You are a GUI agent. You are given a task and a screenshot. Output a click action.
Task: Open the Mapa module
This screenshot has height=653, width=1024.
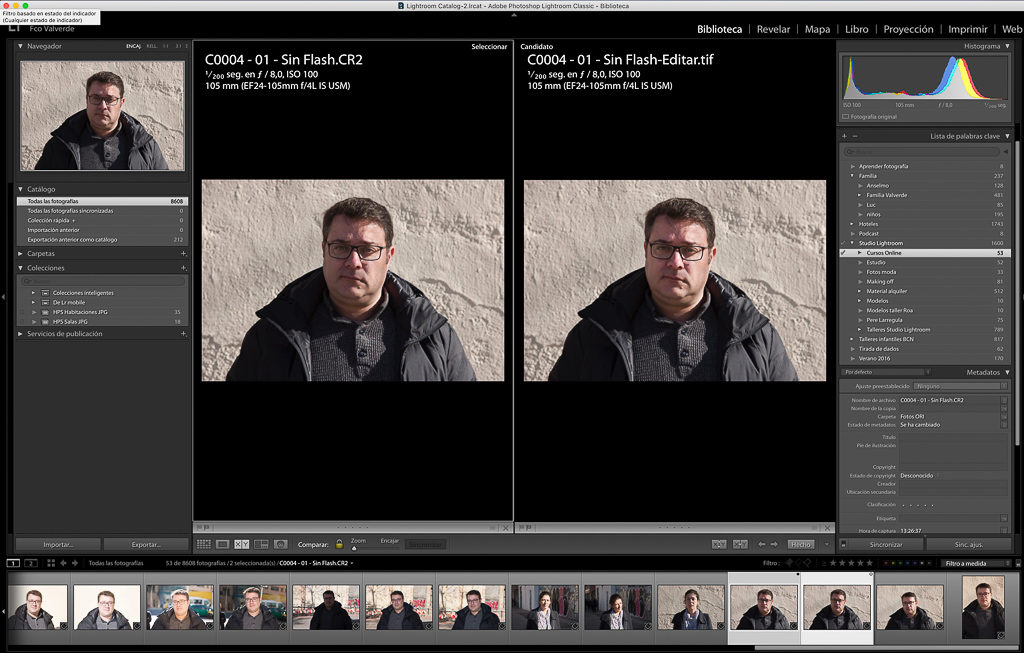pos(817,29)
